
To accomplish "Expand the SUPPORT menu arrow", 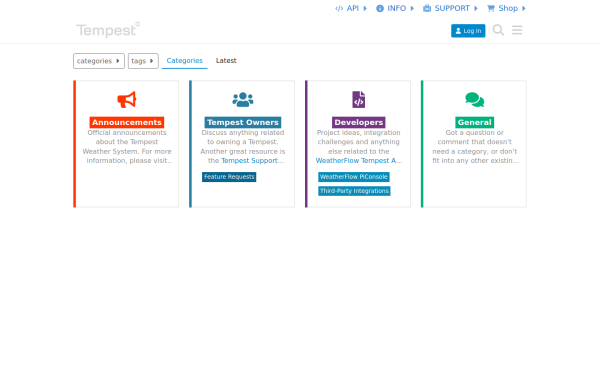I will click(x=476, y=8).
